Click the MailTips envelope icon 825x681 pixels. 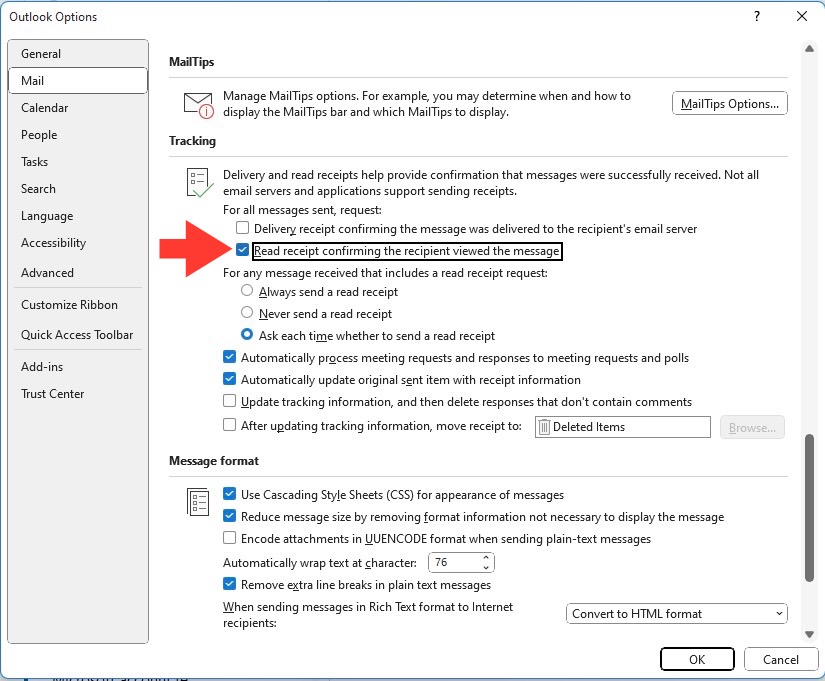coord(199,105)
